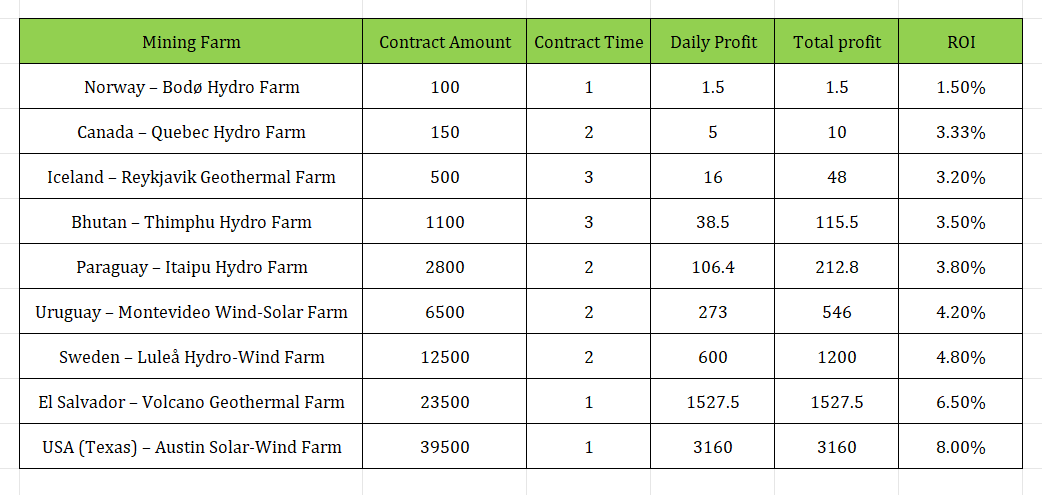
Task: Click the Total profit header cell
Action: coord(837,42)
